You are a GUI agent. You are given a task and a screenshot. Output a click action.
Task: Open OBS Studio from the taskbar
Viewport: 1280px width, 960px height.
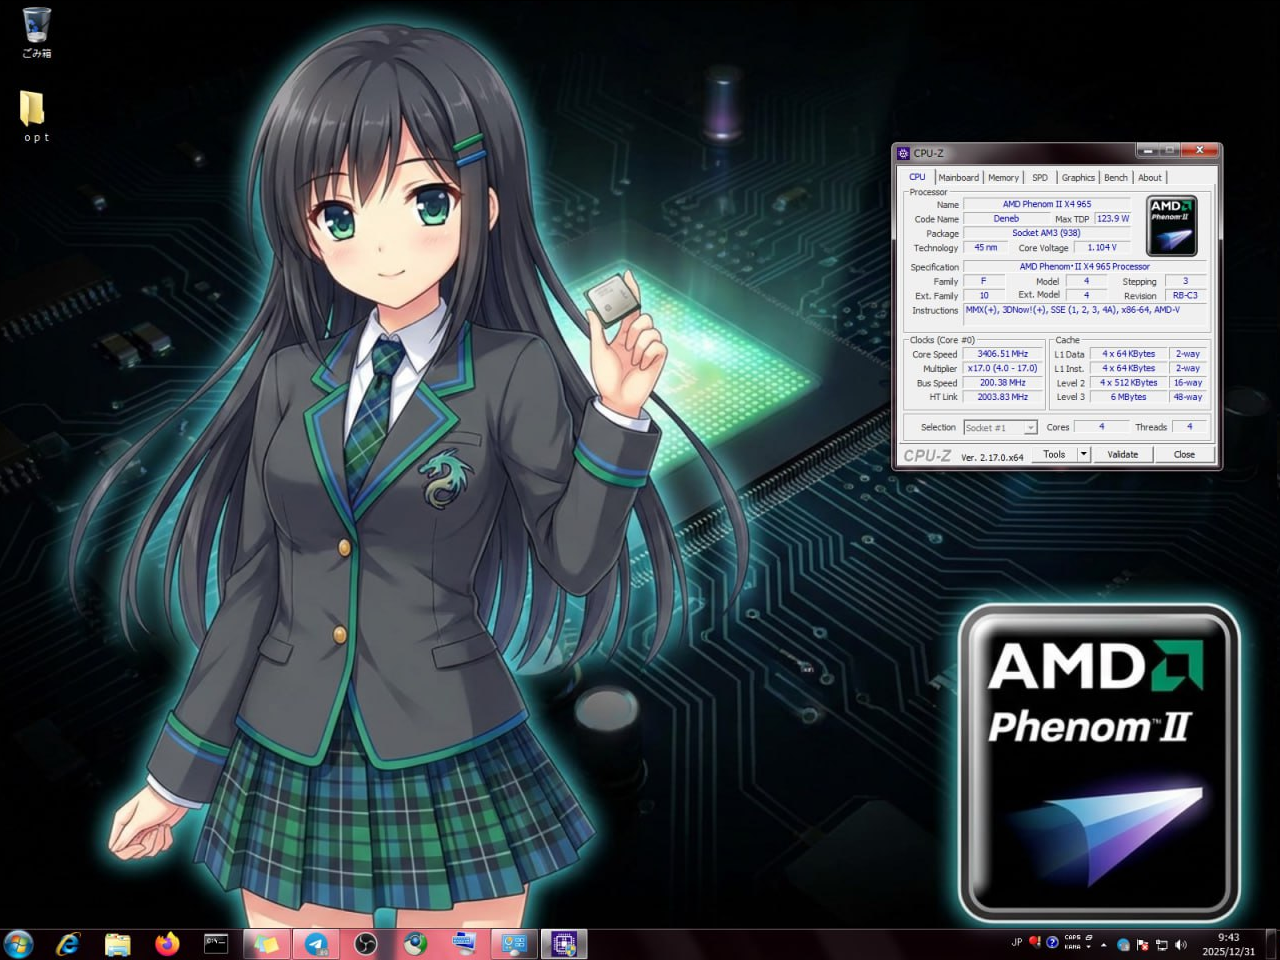point(366,944)
